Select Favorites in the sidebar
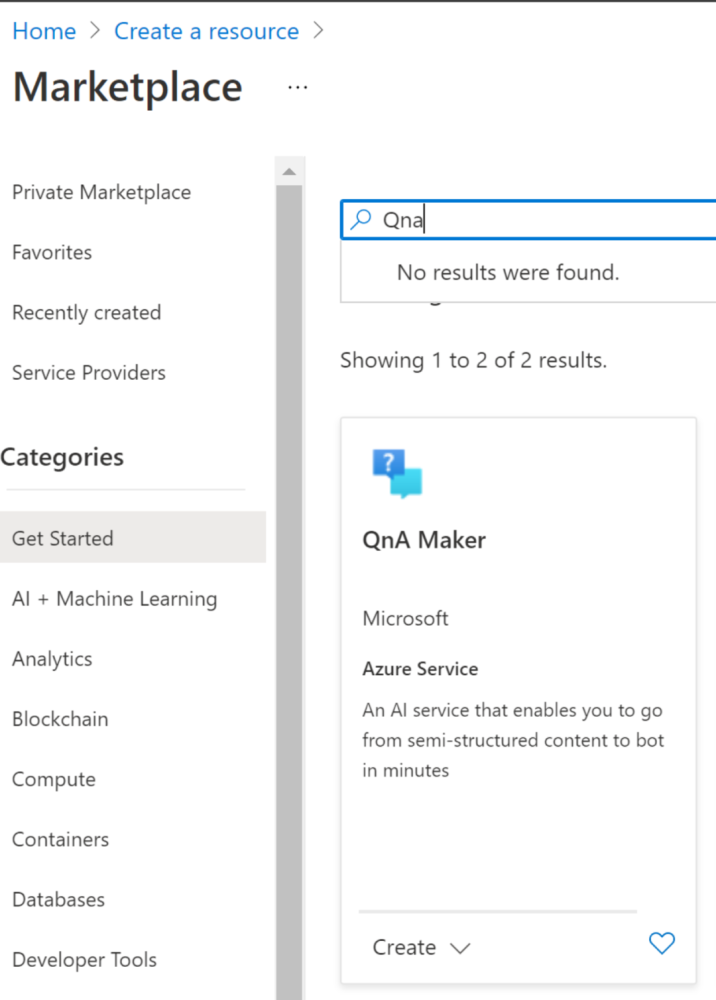Viewport: 716px width, 1000px height. [52, 253]
